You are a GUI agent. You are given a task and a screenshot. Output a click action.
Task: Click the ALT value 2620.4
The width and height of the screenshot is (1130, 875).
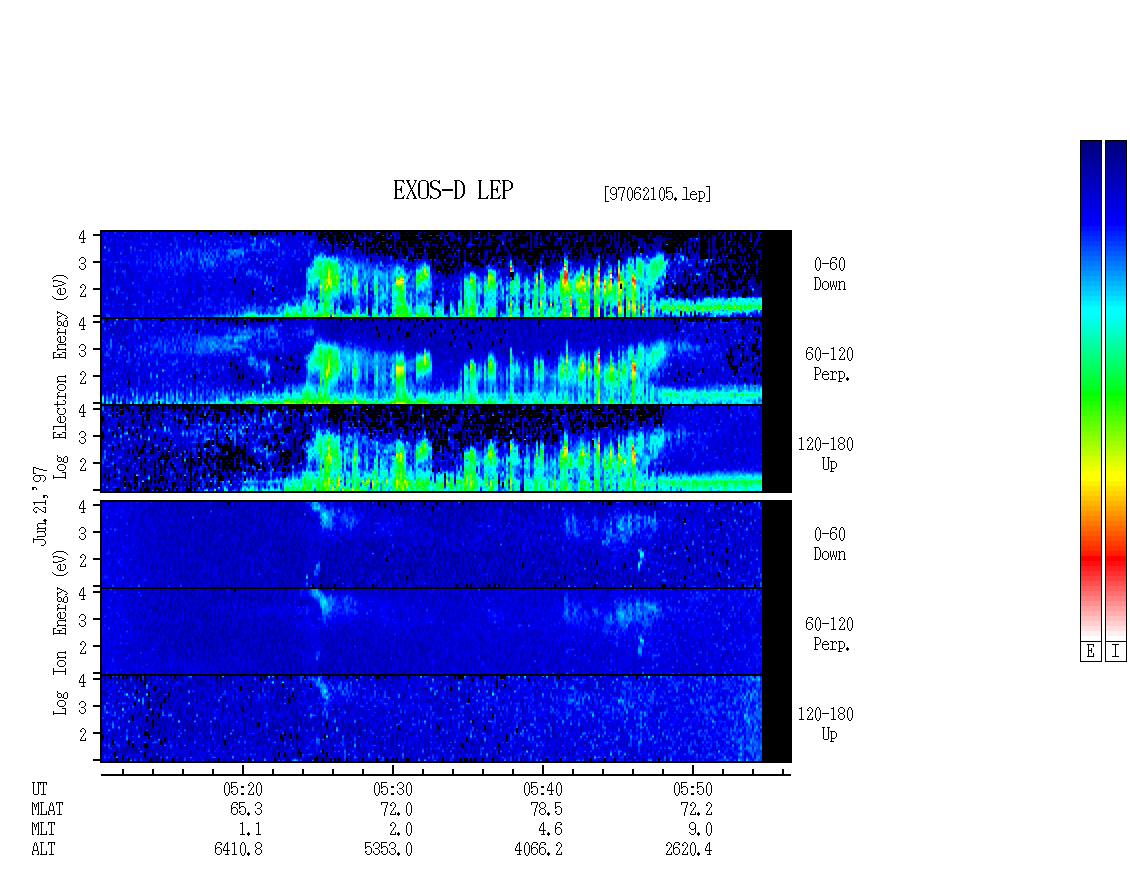click(x=688, y=850)
